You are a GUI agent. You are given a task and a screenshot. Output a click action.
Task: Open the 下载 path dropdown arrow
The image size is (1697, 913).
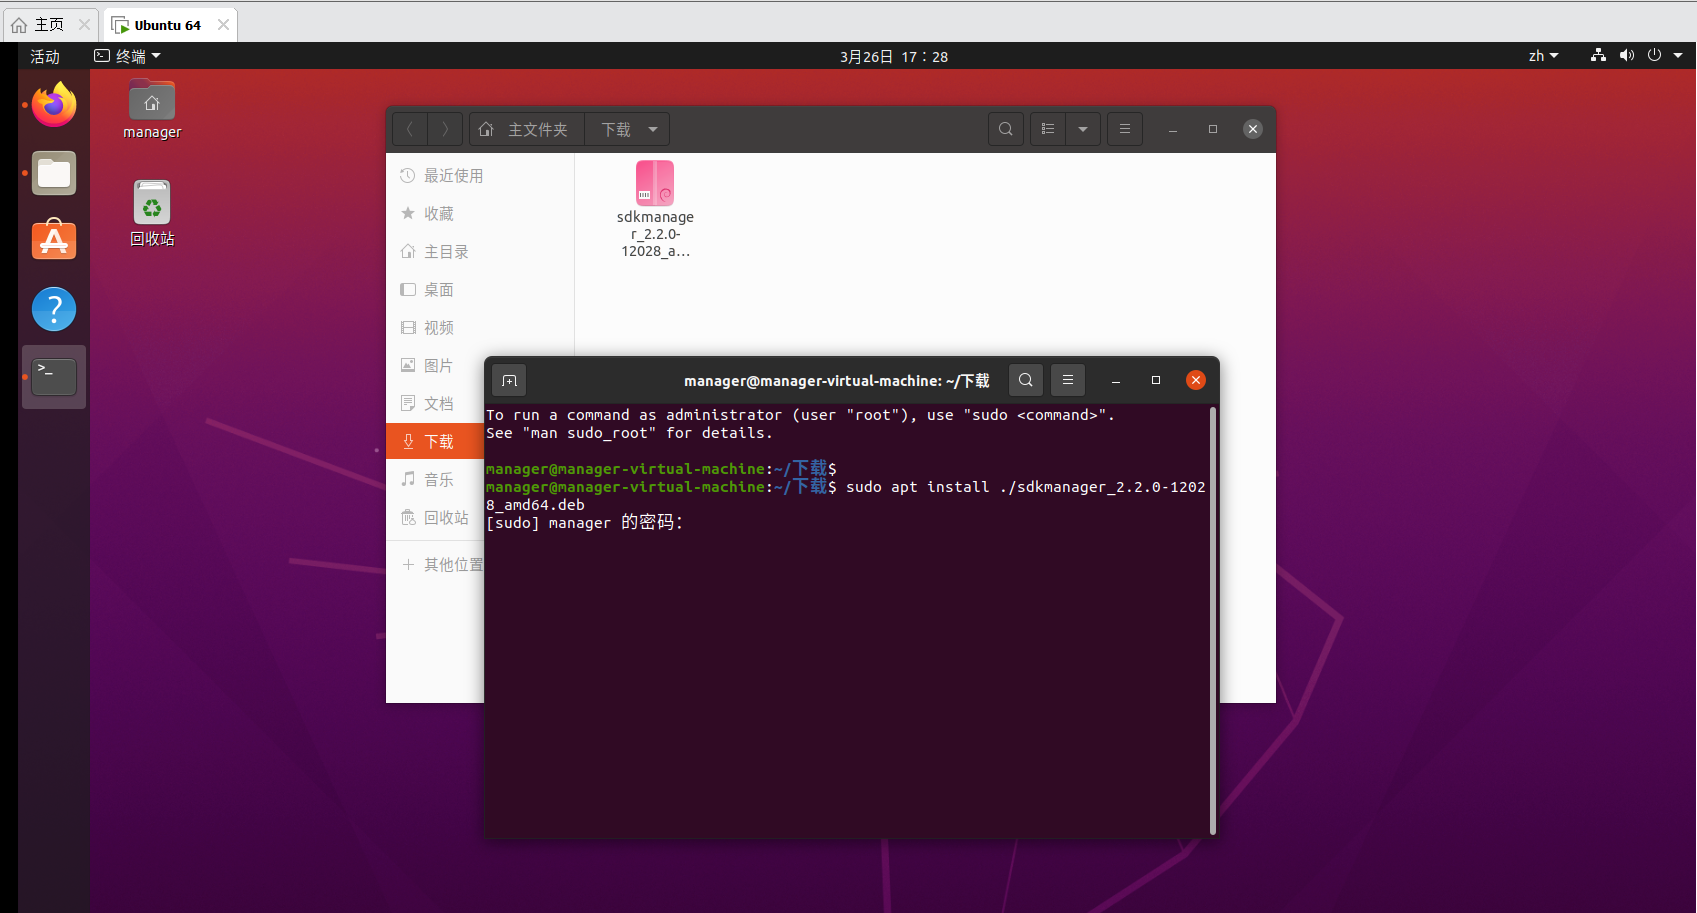(x=653, y=129)
